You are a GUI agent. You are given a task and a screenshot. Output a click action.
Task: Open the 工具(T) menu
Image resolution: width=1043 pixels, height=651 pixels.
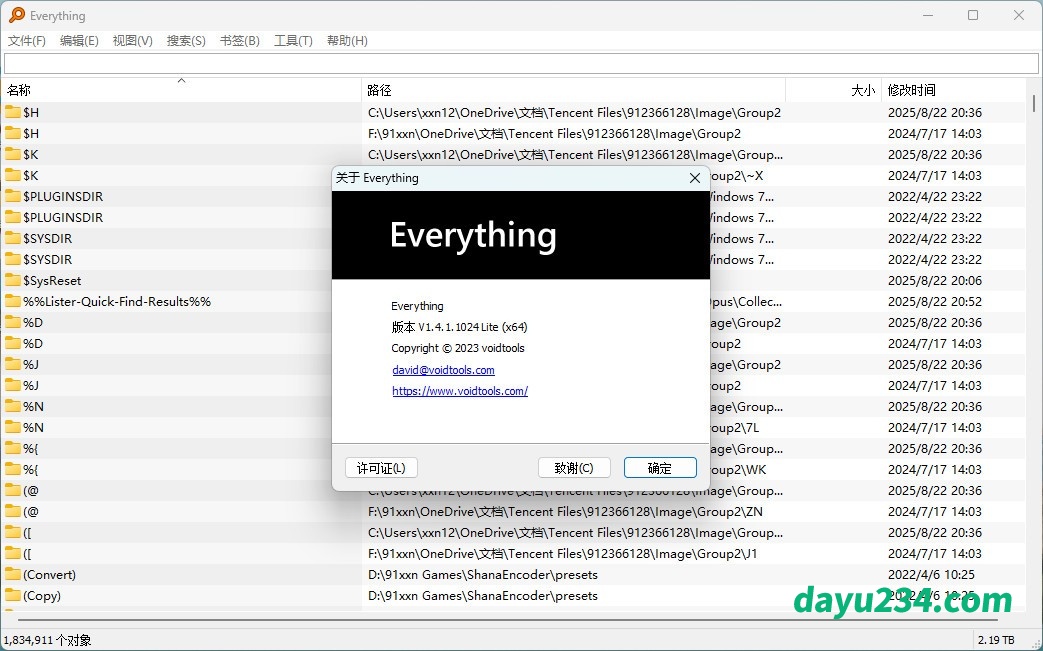[293, 41]
